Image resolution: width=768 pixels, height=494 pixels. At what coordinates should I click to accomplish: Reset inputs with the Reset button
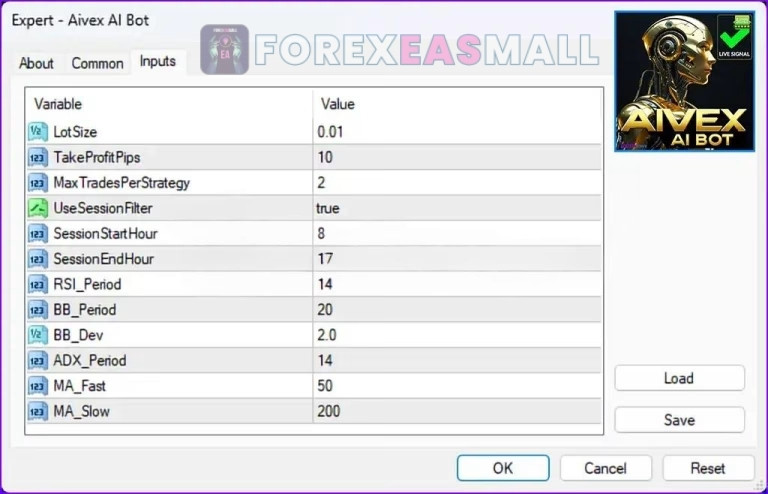708,468
